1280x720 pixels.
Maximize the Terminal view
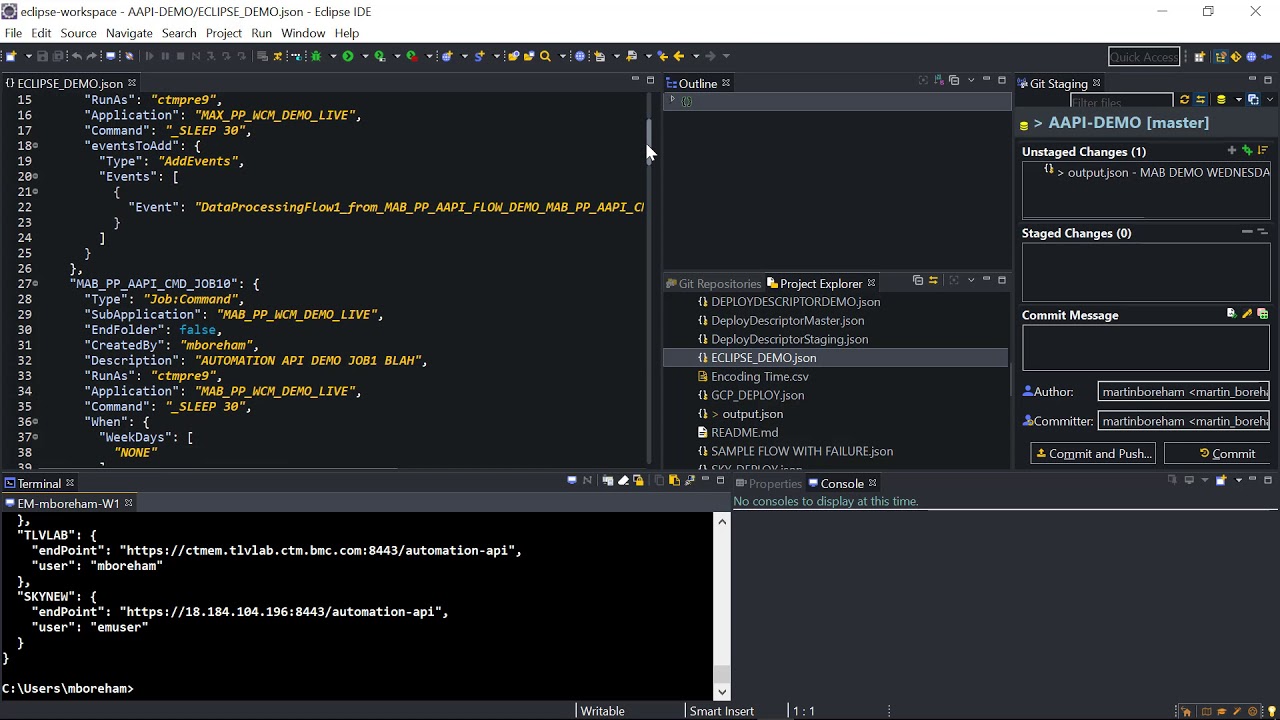[x=720, y=481]
